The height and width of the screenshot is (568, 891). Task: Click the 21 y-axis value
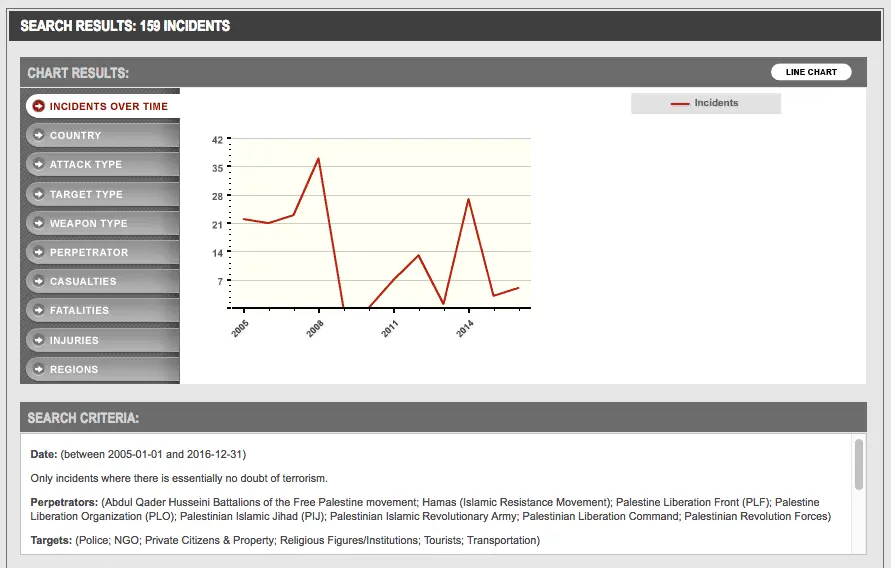tap(218, 225)
